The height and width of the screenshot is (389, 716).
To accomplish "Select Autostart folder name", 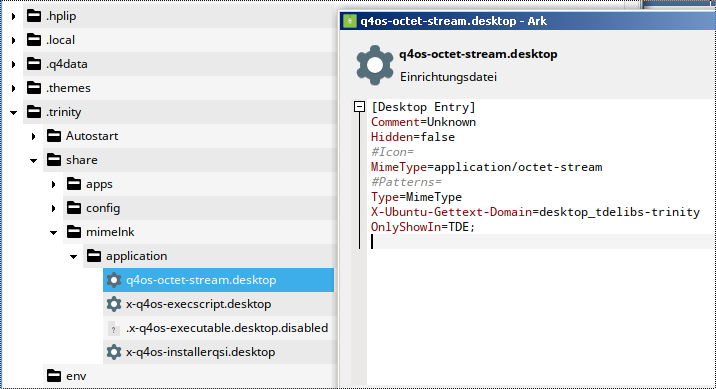I will [92, 136].
